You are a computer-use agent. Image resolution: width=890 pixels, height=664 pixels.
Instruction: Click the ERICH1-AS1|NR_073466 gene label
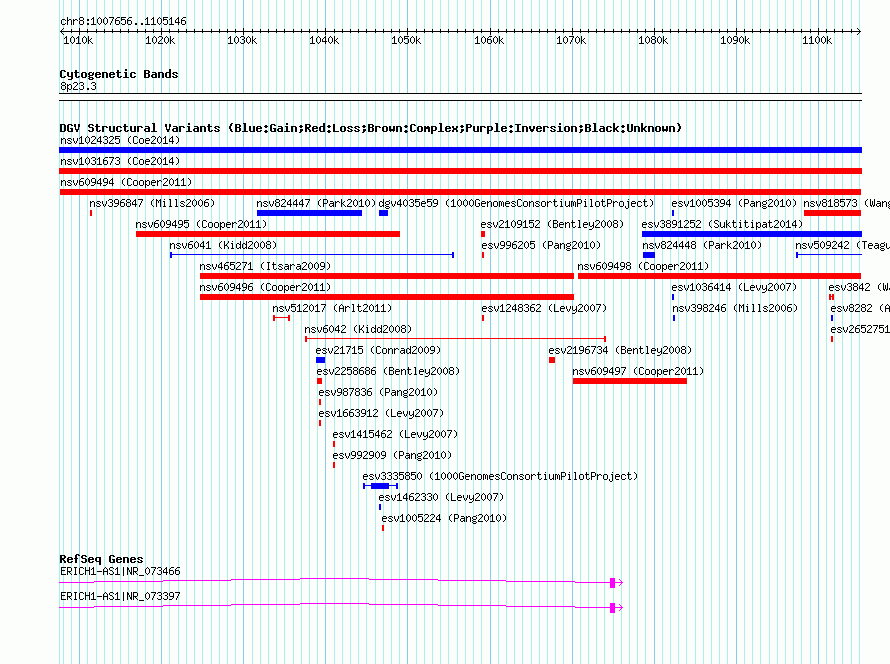click(x=120, y=571)
